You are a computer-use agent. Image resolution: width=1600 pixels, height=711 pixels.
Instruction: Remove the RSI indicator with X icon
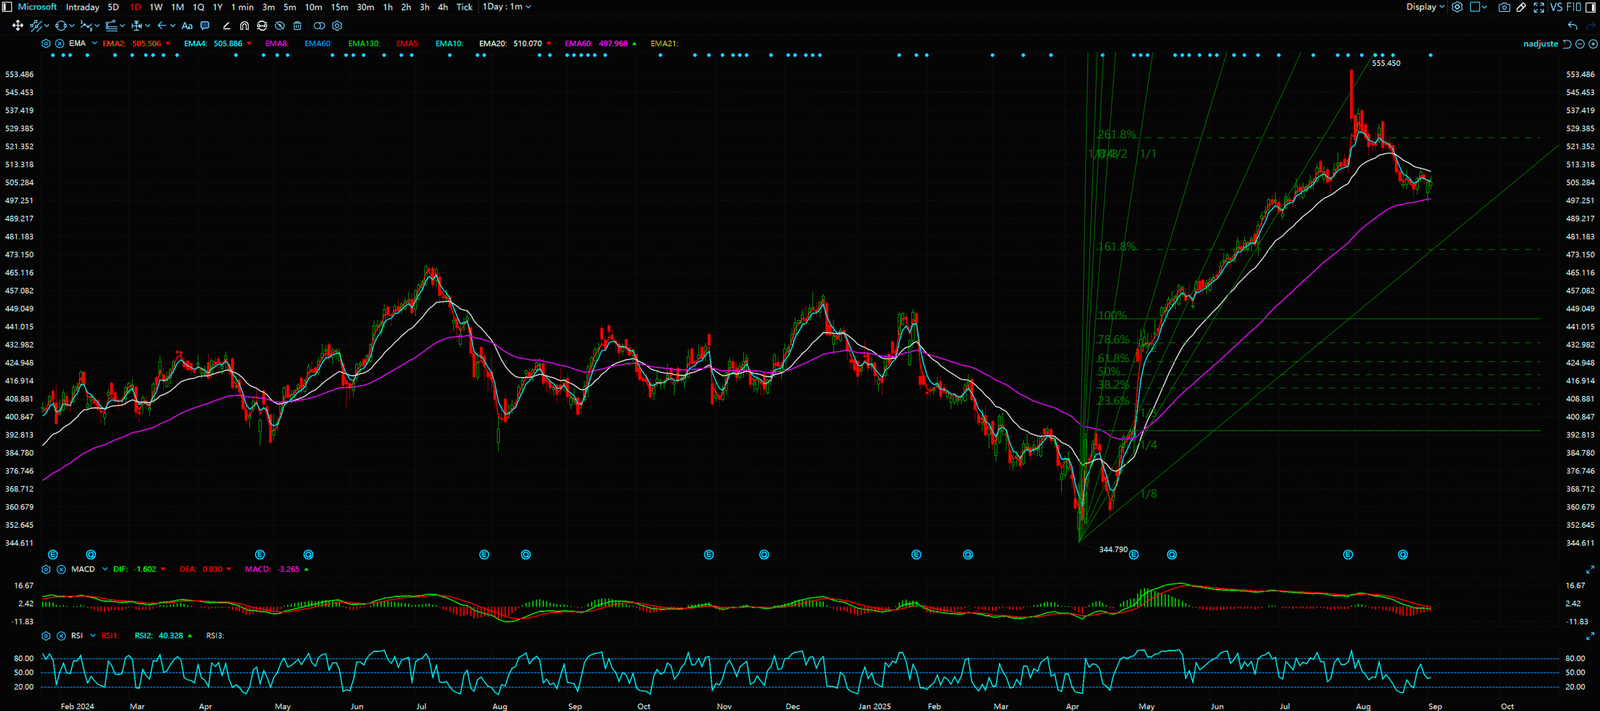tap(61, 636)
